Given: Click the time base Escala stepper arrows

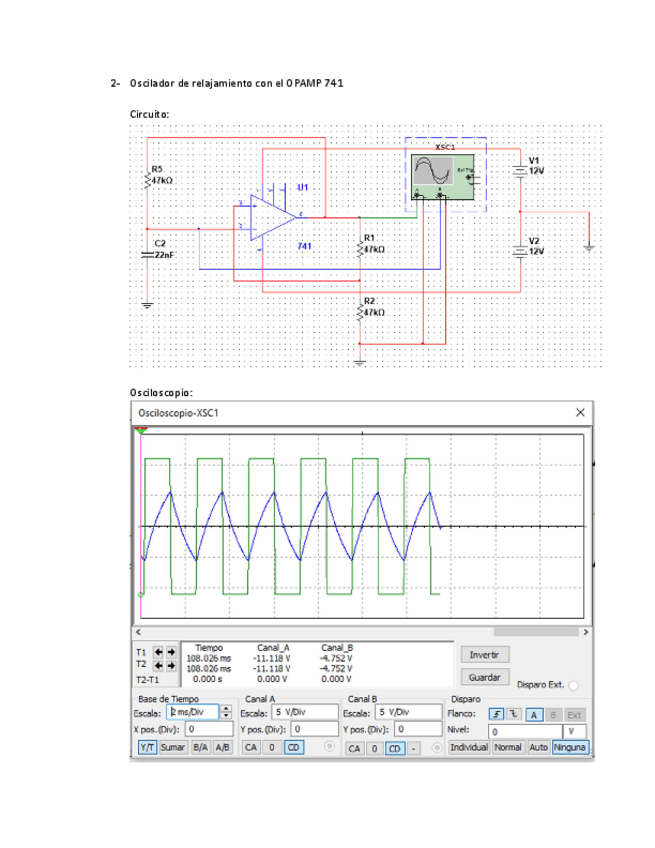Looking at the screenshot, I should 225,713.
